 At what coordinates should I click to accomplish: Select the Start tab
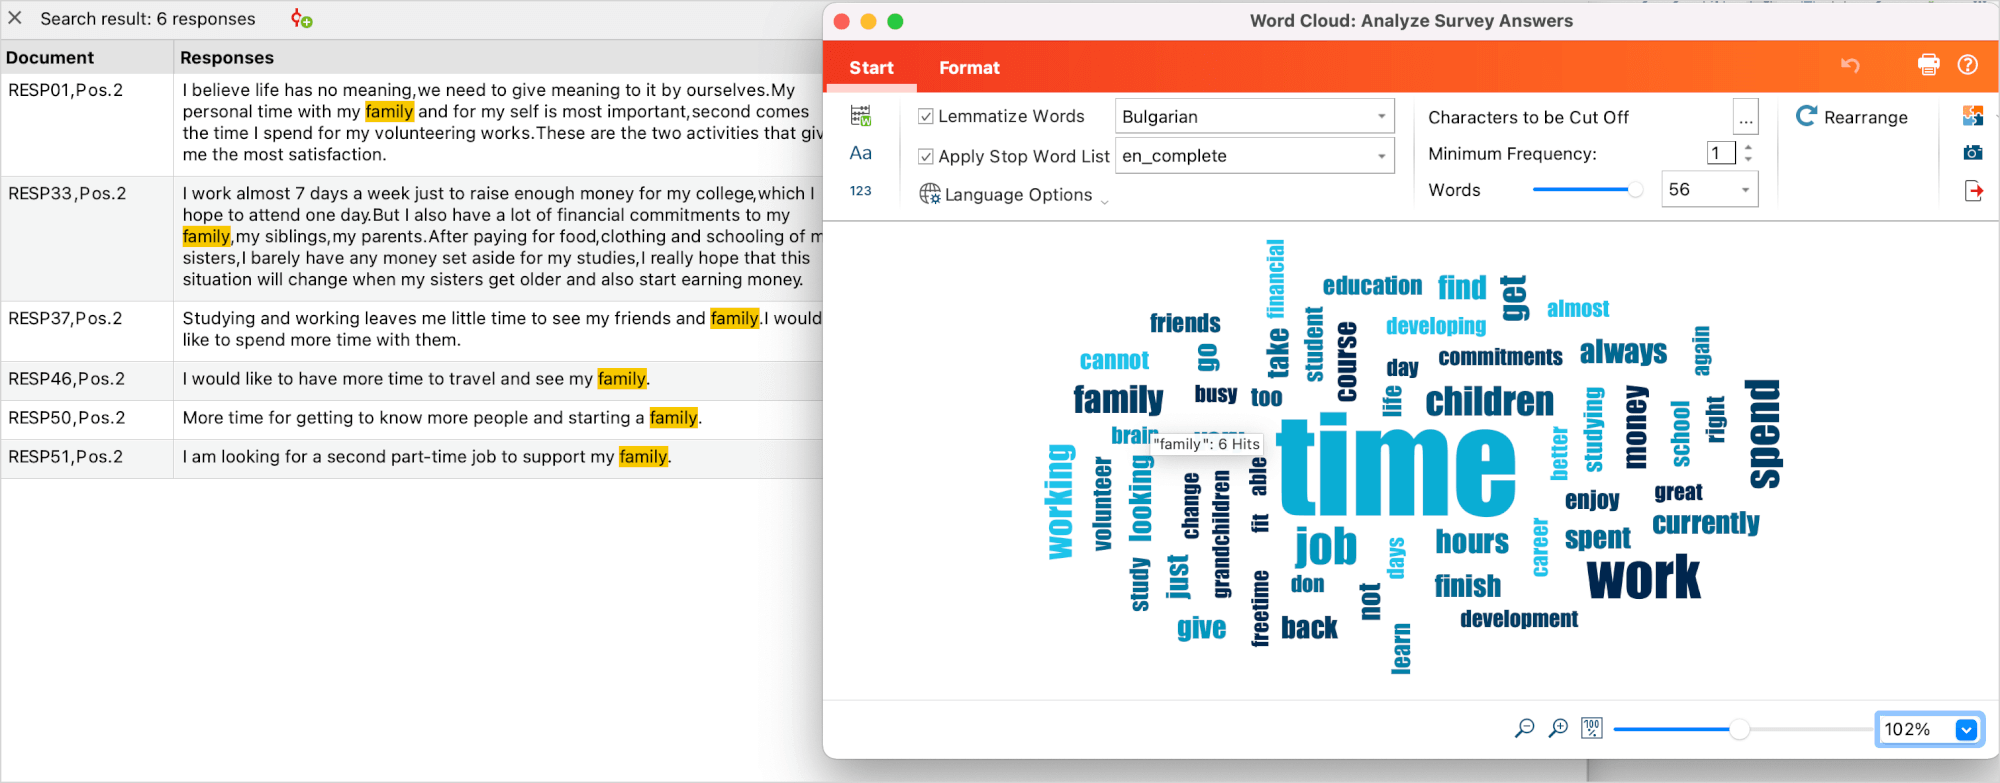coord(871,68)
